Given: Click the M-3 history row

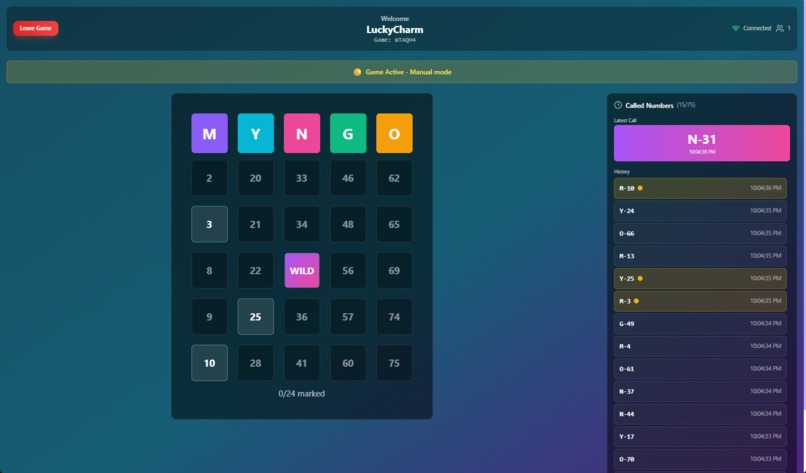Looking at the screenshot, I should tap(700, 301).
